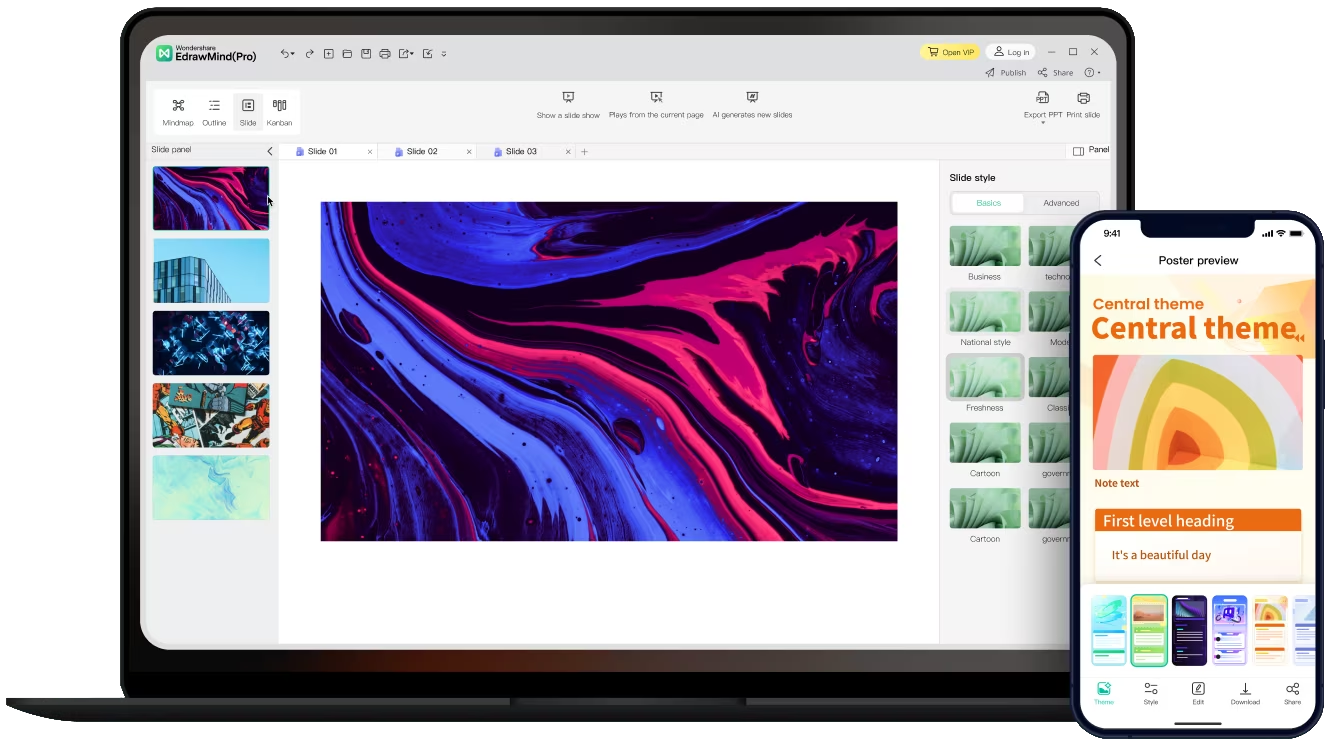Click the save floppy disk icon

[366, 54]
